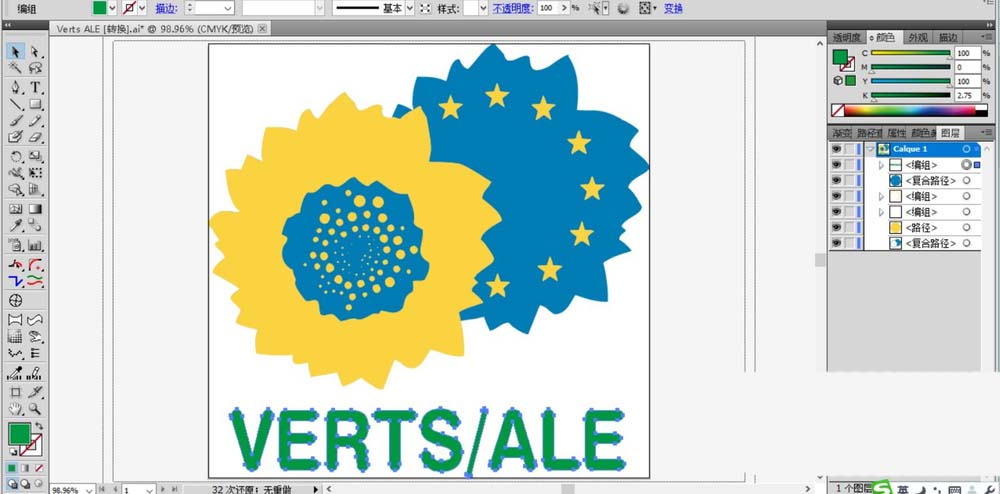Collapse the Calque 1 layer triangle
The image size is (1000, 494).
pyautogui.click(x=869, y=149)
